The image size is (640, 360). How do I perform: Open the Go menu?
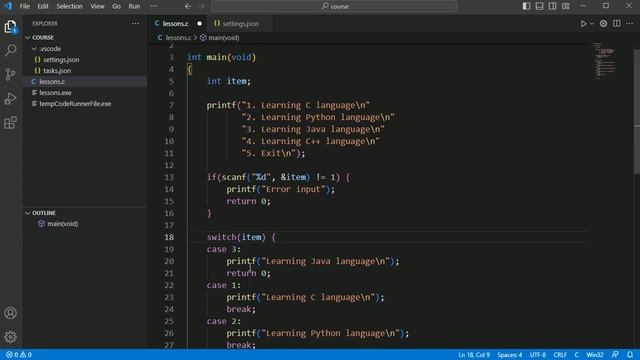(x=116, y=6)
